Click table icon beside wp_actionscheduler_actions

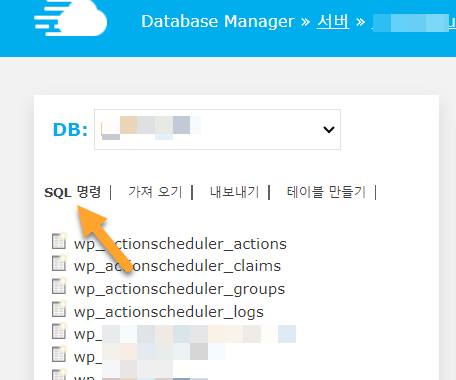59,241
